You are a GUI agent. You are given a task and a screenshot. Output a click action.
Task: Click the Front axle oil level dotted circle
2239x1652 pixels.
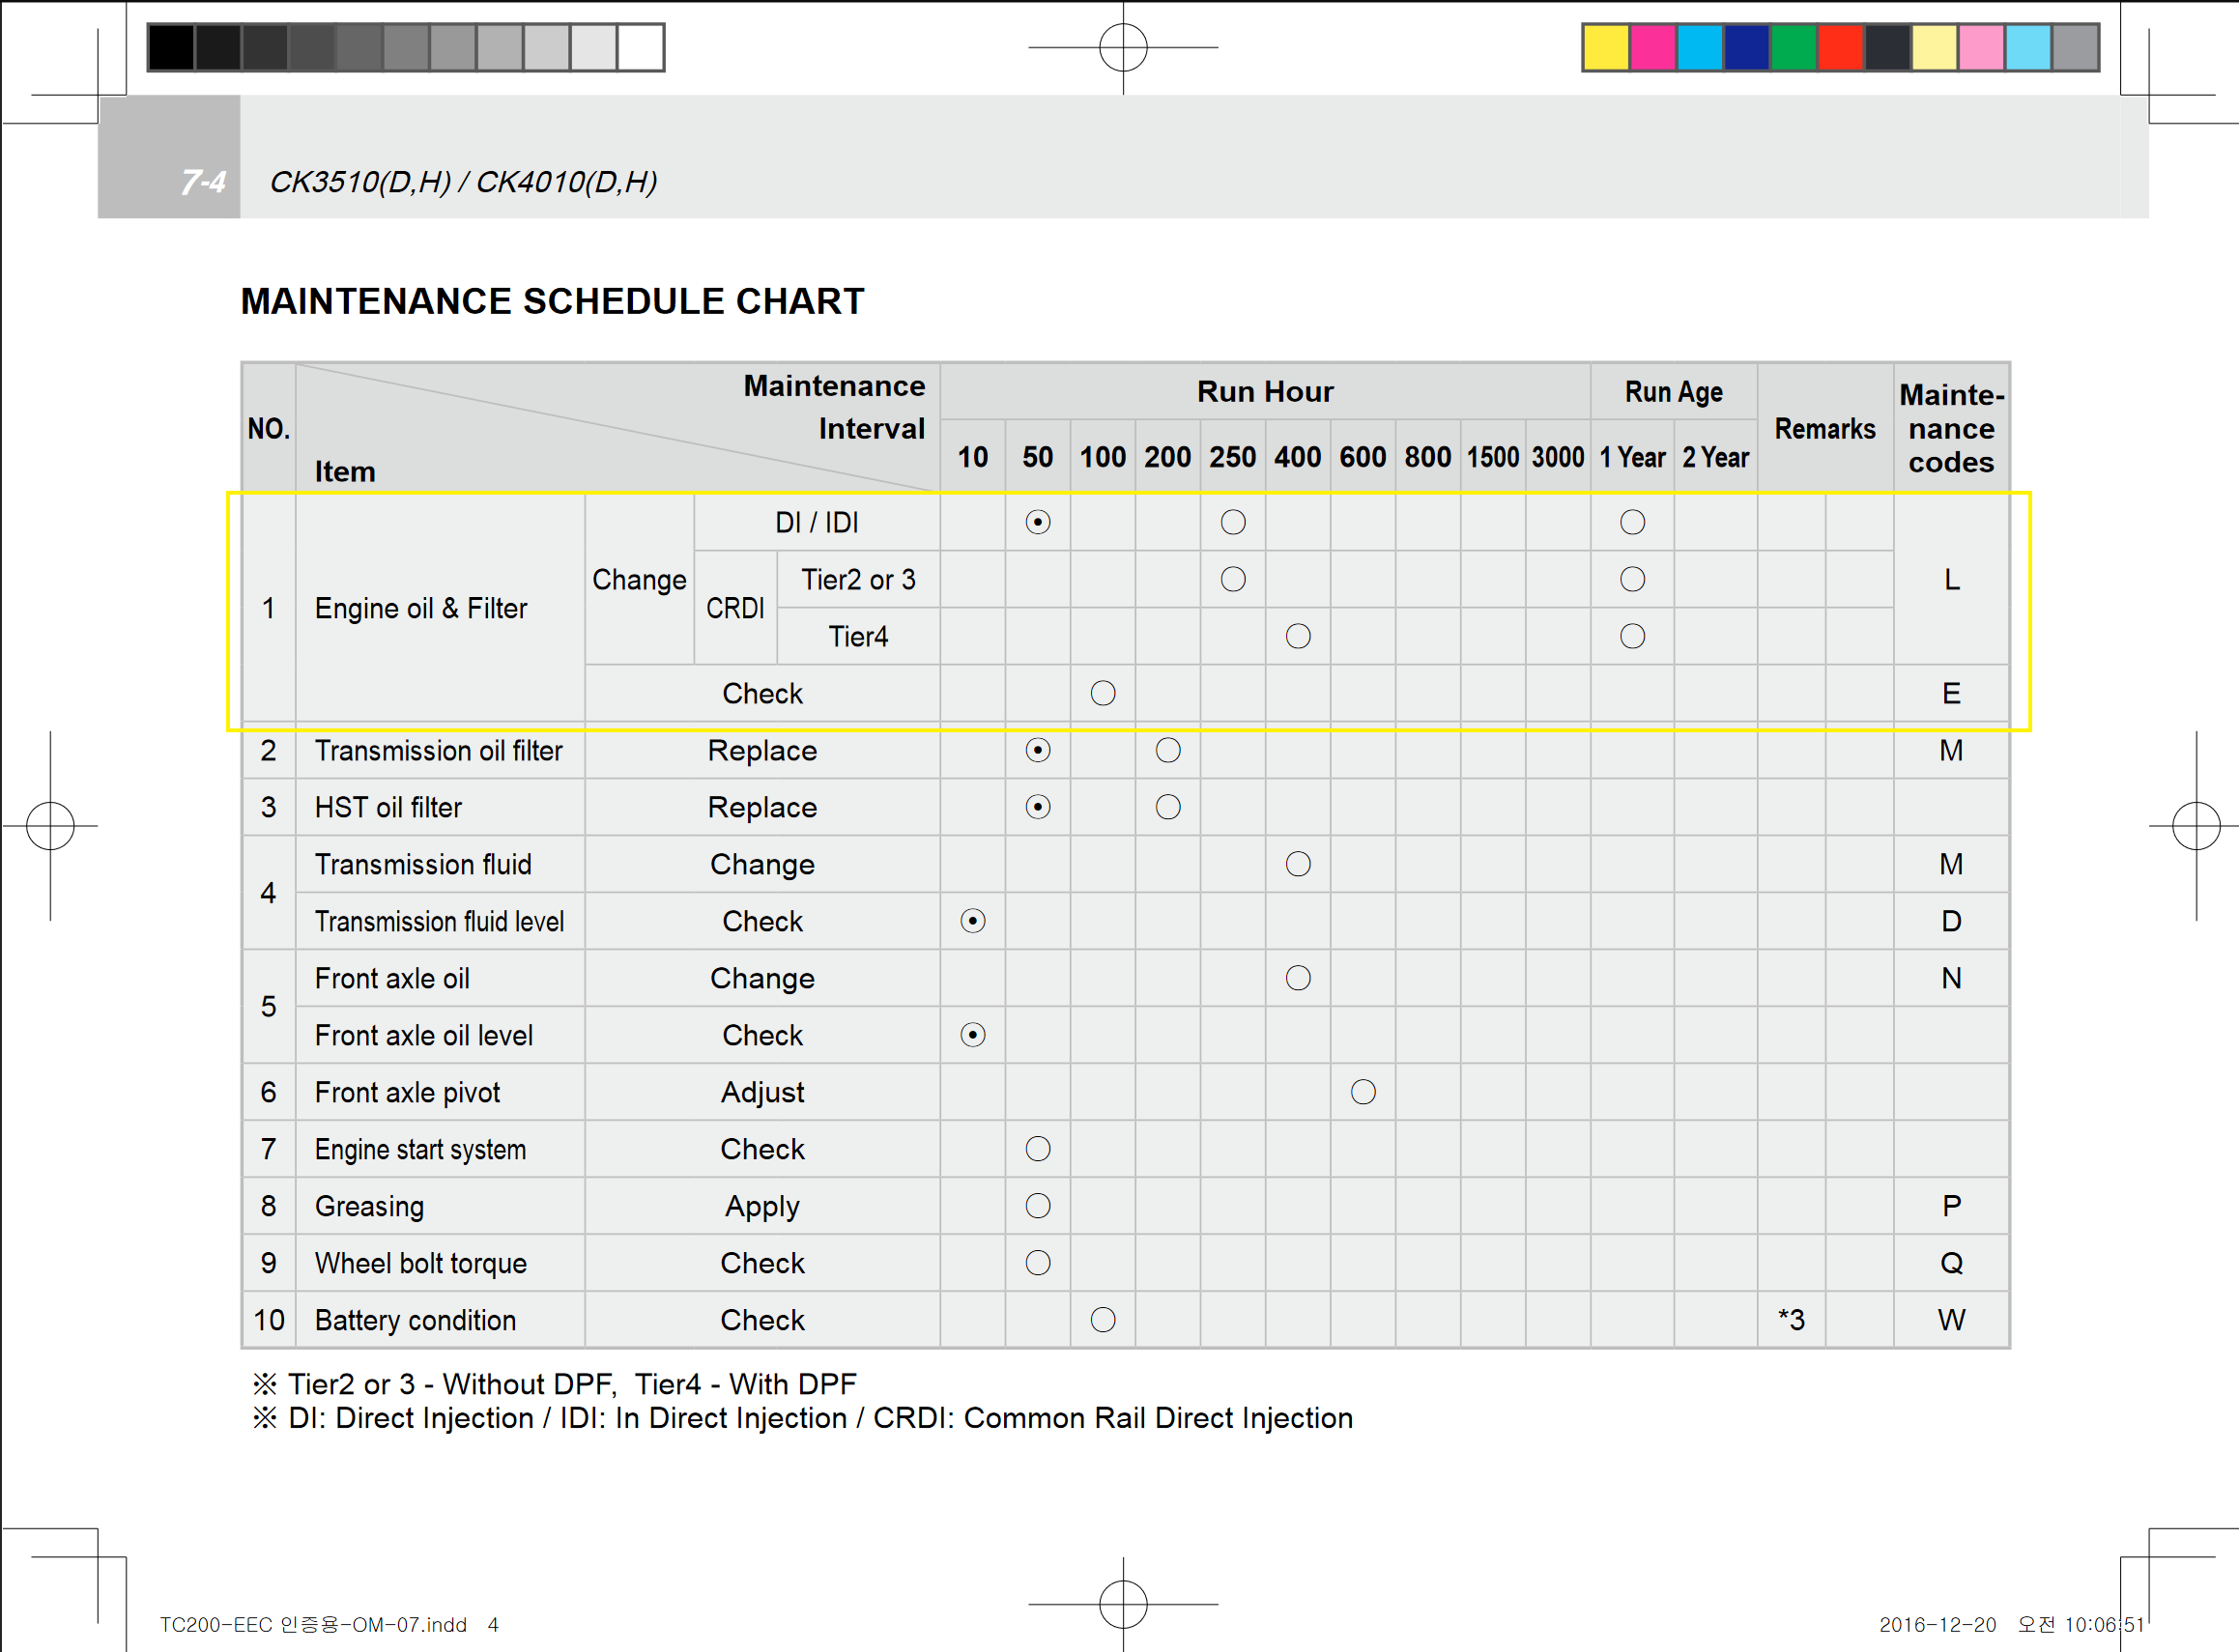pyautogui.click(x=973, y=1035)
